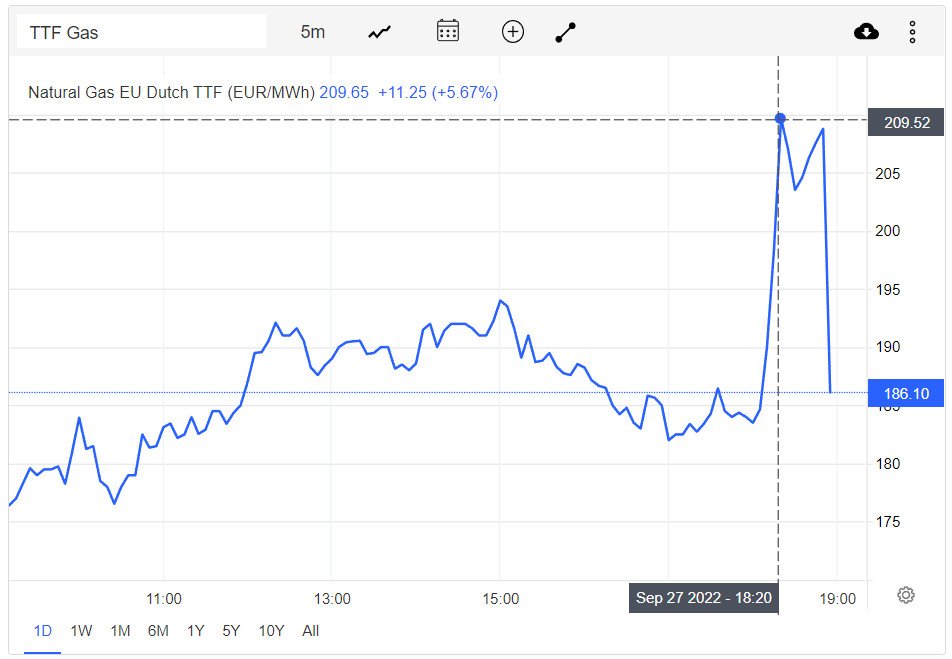Click the Natural Gas EU Dutch TTF label
The image size is (952, 659).
tap(171, 92)
